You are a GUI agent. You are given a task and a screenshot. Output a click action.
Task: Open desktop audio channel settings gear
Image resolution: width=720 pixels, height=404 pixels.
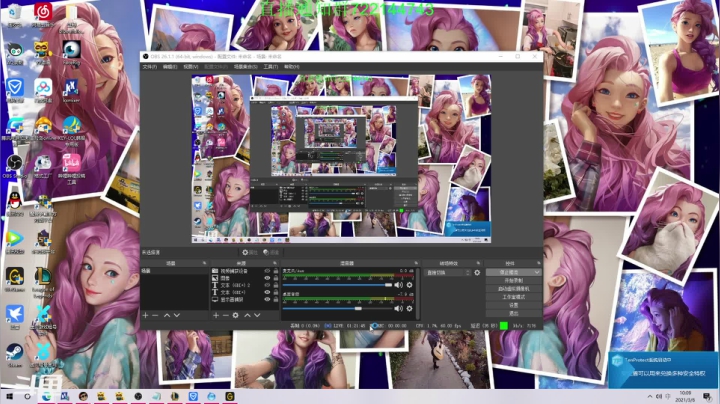pyautogui.click(x=409, y=309)
